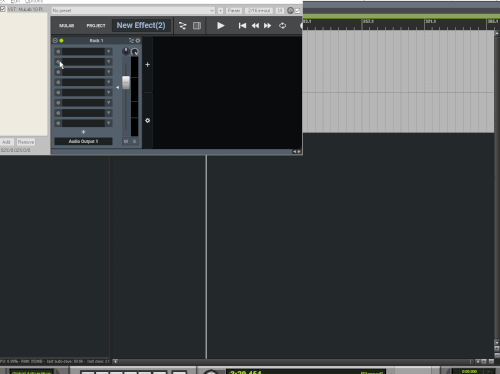Open dropdown arrow of eighth rack slot
The width and height of the screenshot is (500, 374).
pos(109,123)
